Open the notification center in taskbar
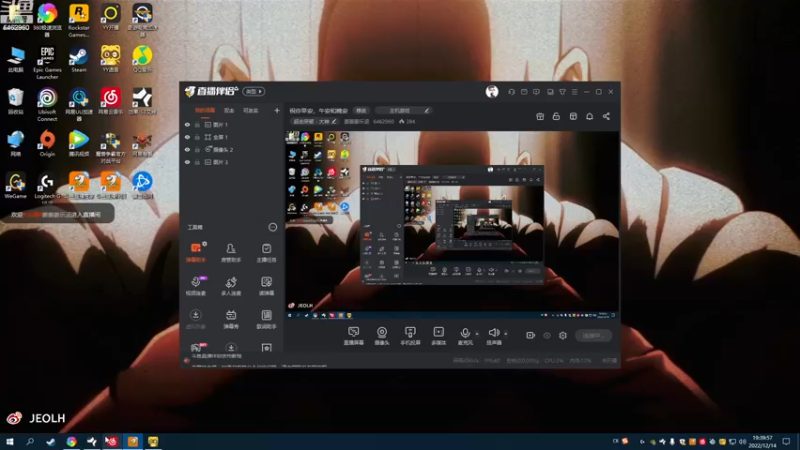Viewport: 800px width, 450px height. [x=786, y=441]
